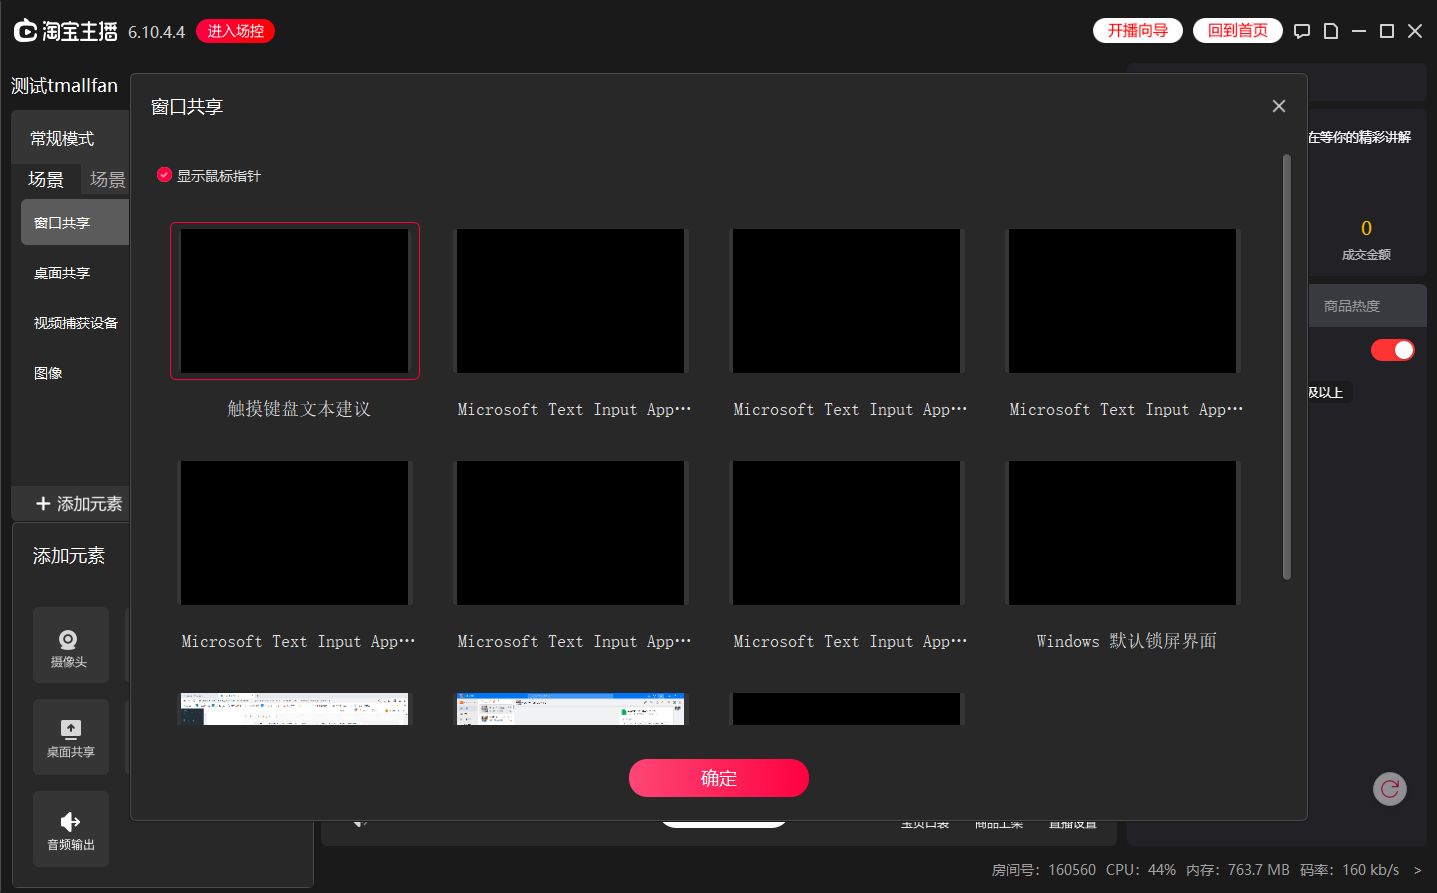
Task: Select 视频捕获设备 in the left menu
Action: pyautogui.click(x=75, y=323)
